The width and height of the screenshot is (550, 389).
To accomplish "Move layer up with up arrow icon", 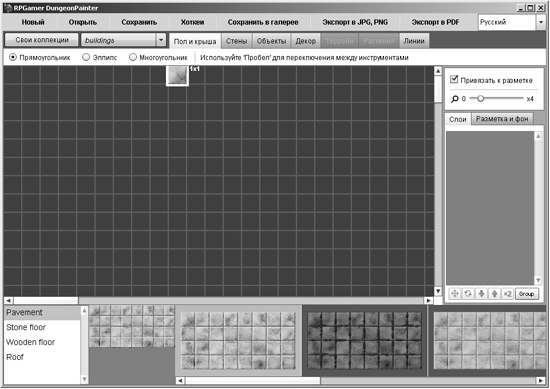I will pos(495,294).
